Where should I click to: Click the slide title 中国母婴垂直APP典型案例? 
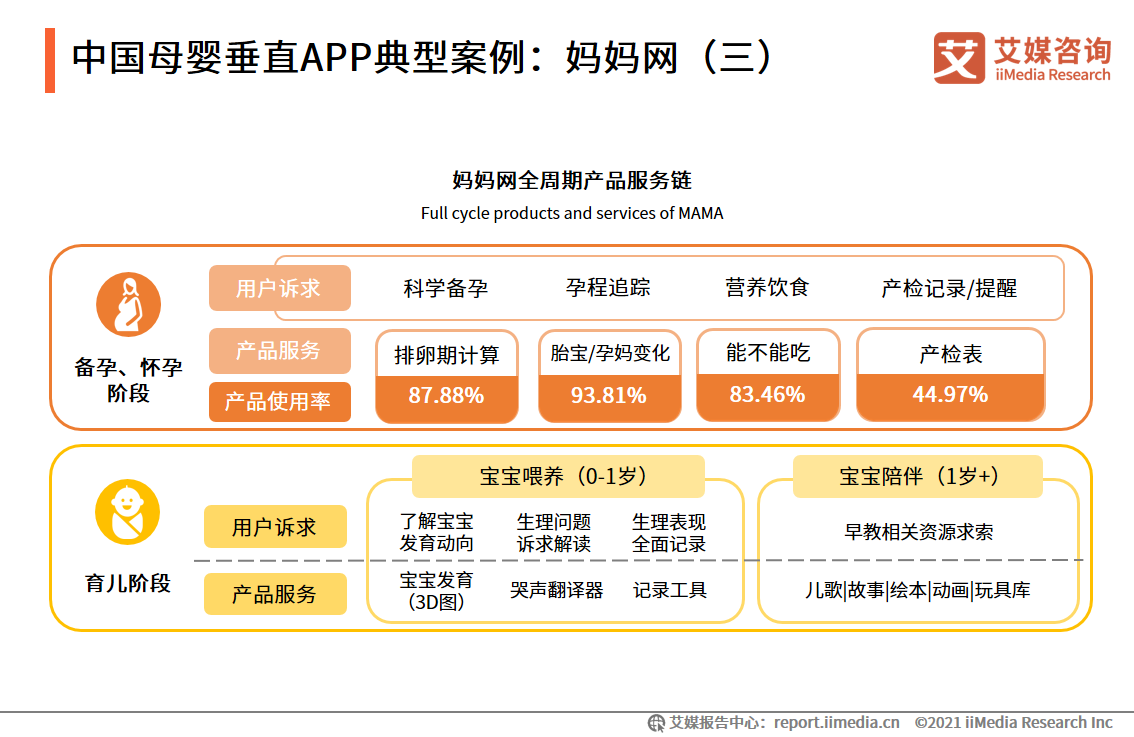(422, 58)
